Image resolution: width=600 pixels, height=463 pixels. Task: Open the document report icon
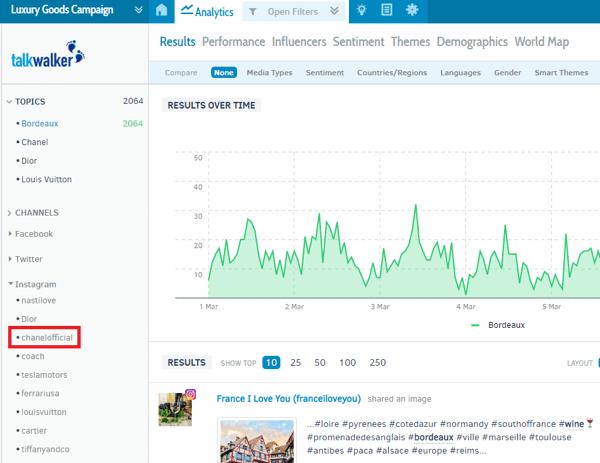pyautogui.click(x=386, y=10)
